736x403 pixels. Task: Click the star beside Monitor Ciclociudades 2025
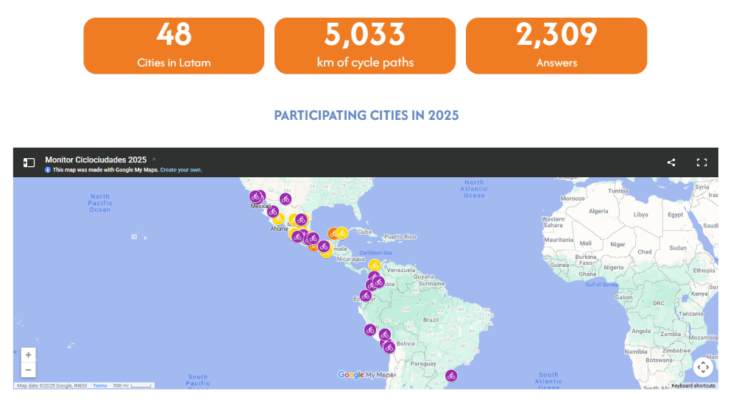[154, 159]
